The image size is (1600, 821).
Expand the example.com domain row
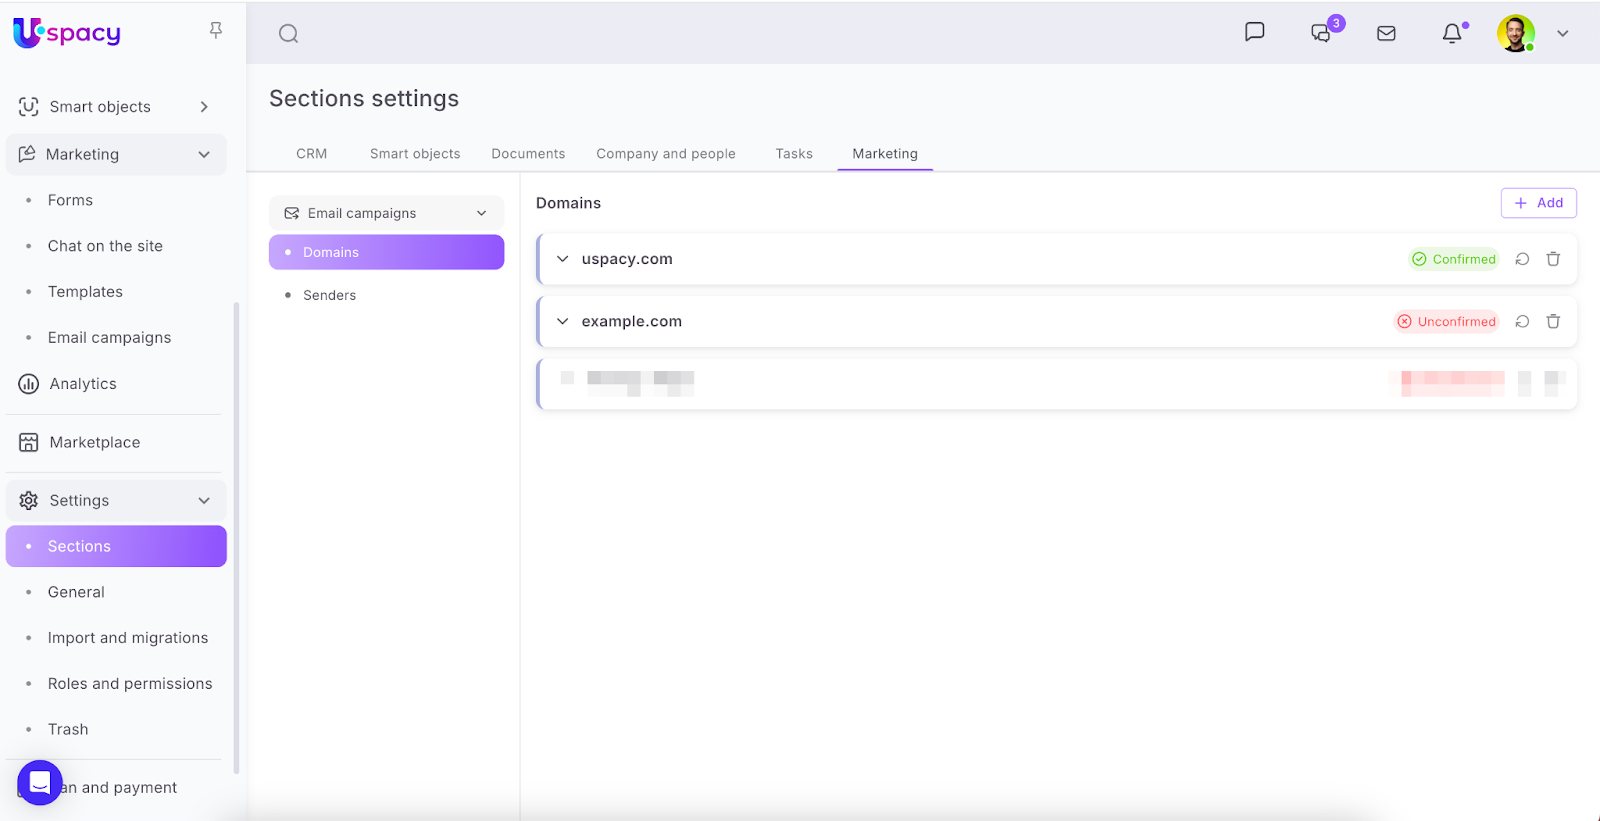(563, 322)
